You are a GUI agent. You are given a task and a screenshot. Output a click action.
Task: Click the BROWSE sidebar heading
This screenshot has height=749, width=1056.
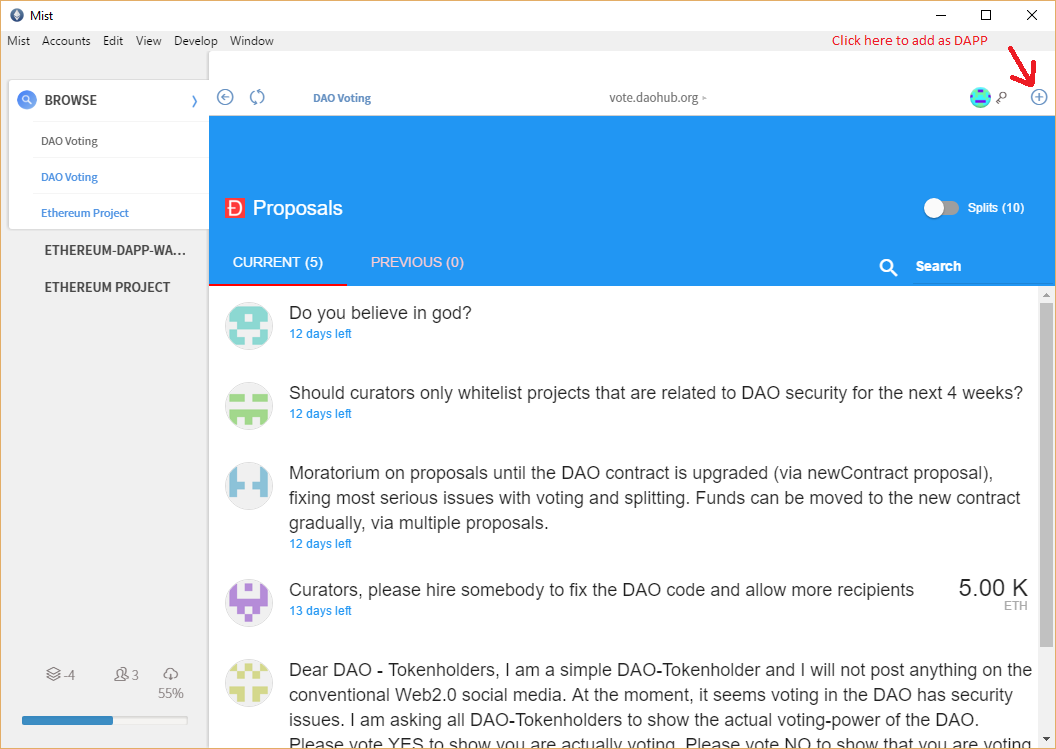(71, 100)
